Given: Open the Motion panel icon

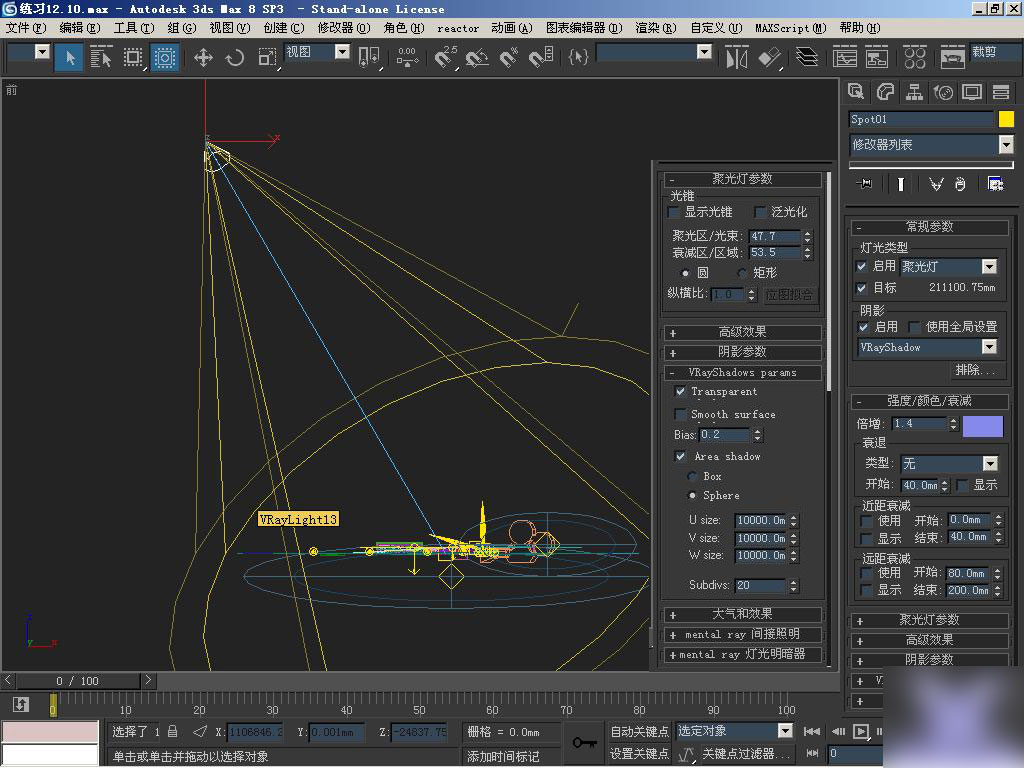Looking at the screenshot, I should (943, 93).
